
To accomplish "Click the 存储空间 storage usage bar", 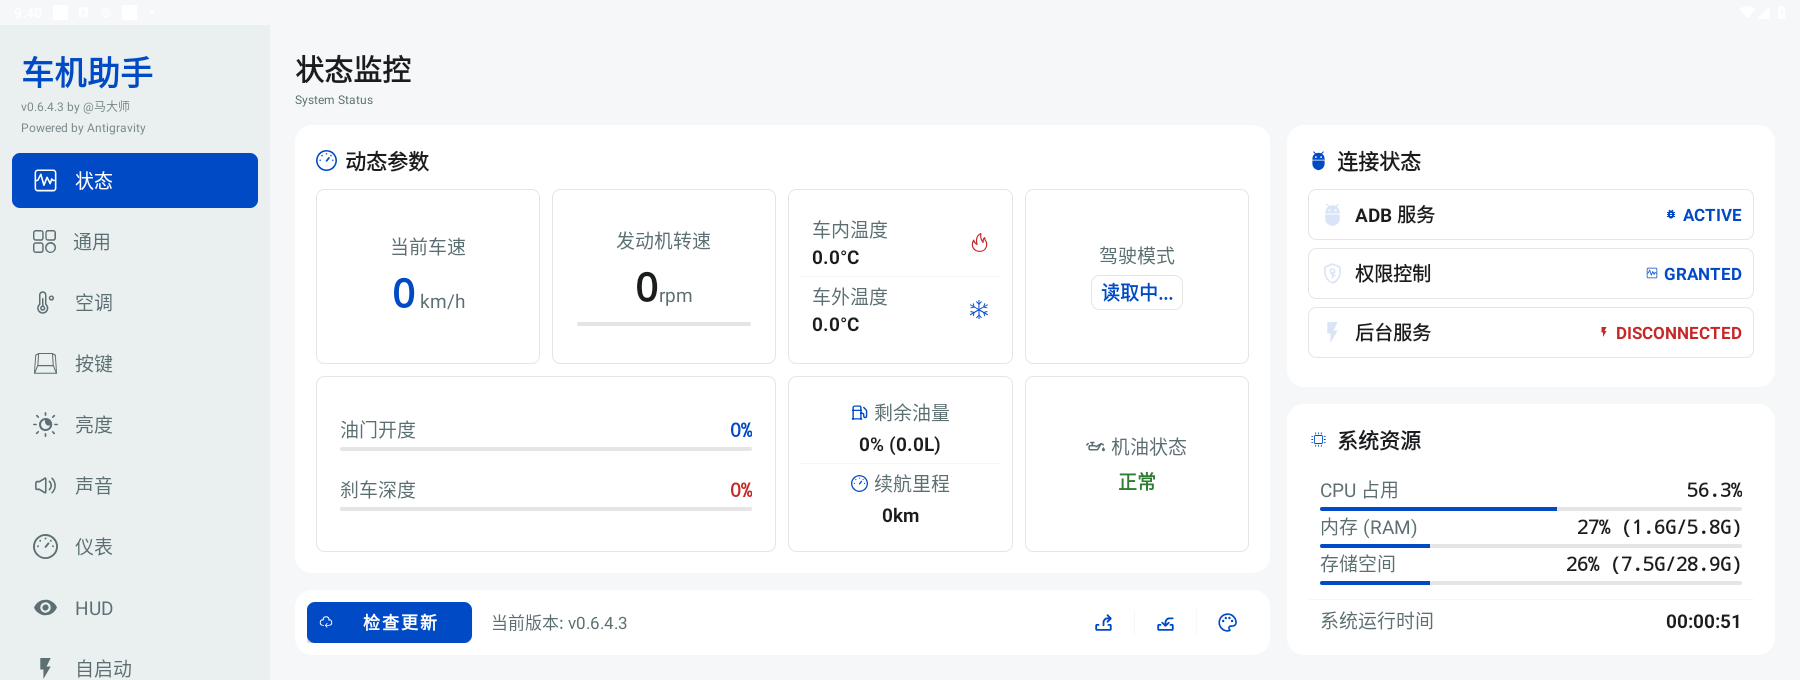I will pos(1531,583).
